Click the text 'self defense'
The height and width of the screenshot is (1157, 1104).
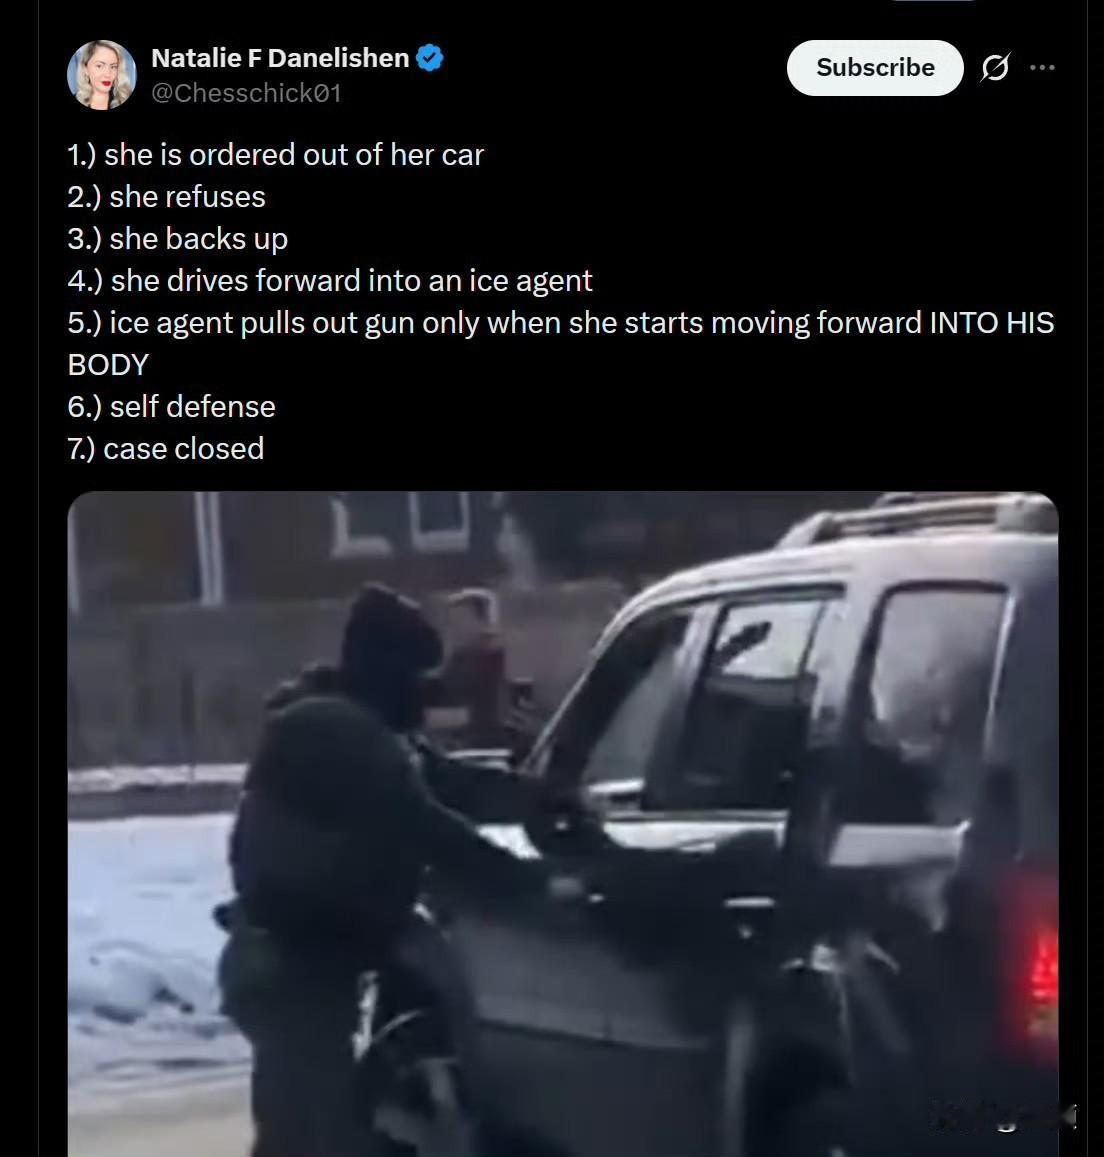click(193, 407)
